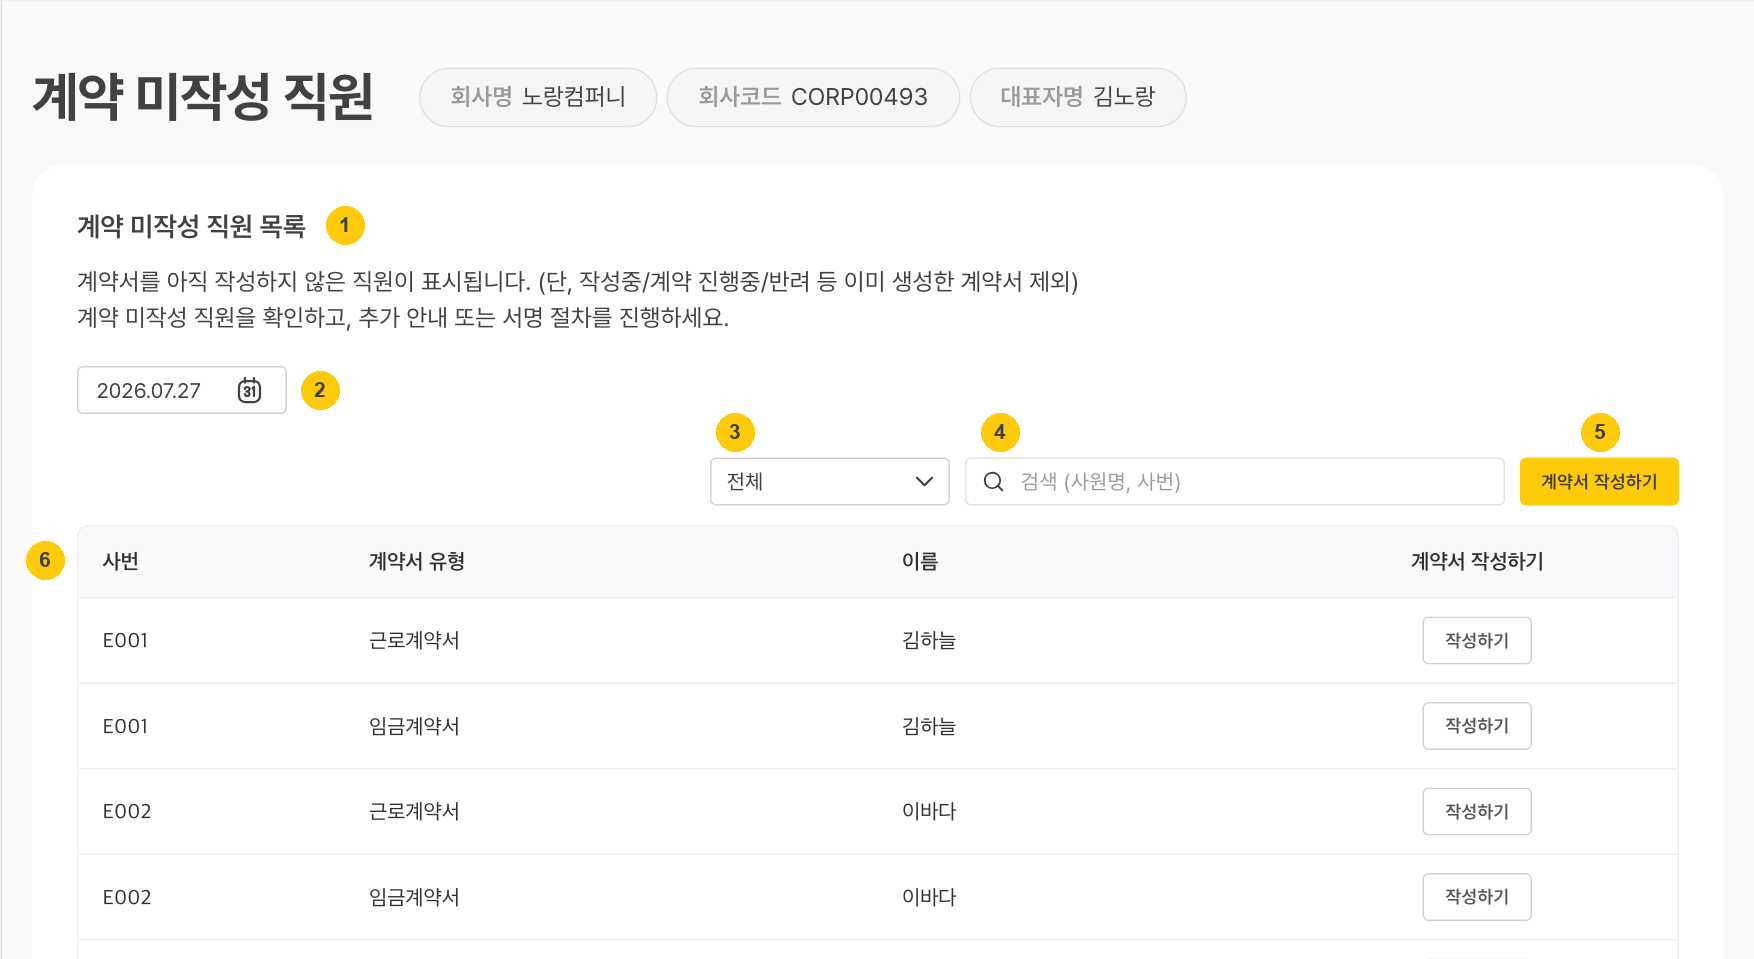Viewport: 1754px width, 959px height.
Task: Click 작성하기 for E001 근로계약서 row
Action: coord(1477,640)
